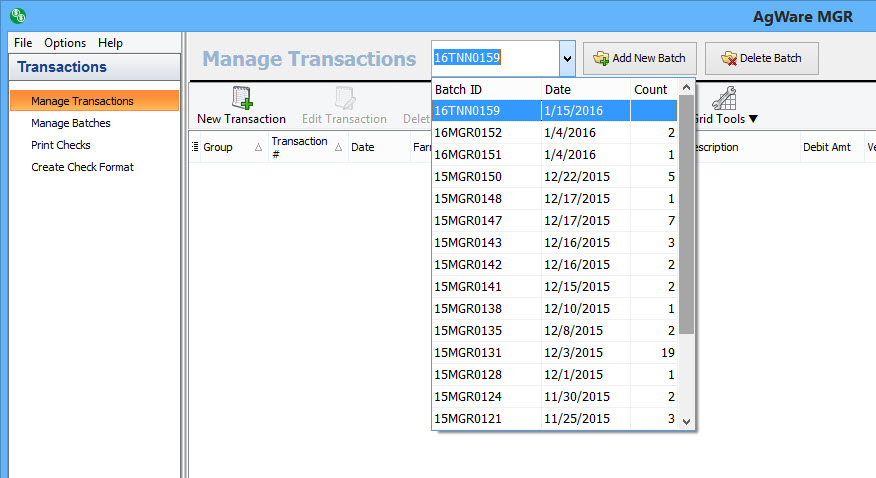Choose batch 16MGR0152 from the list
The width and height of the screenshot is (876, 478).
pyautogui.click(x=468, y=133)
